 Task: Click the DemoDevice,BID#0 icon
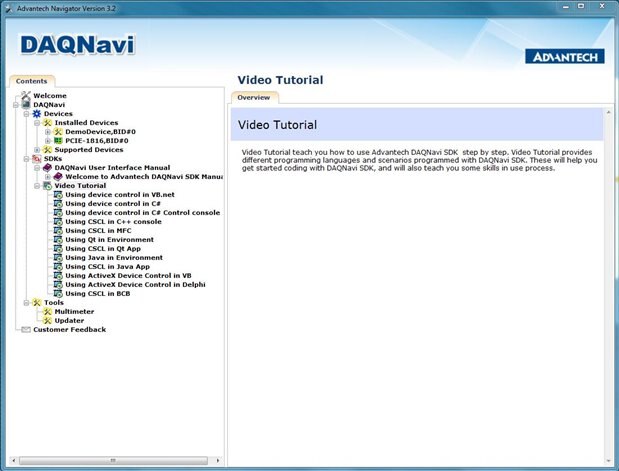pos(58,132)
